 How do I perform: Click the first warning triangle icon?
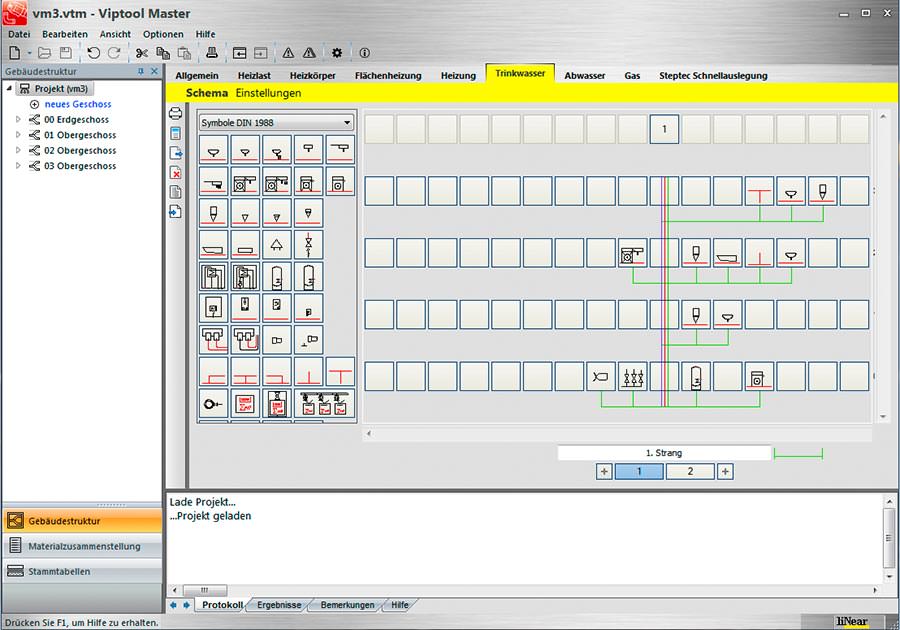288,53
